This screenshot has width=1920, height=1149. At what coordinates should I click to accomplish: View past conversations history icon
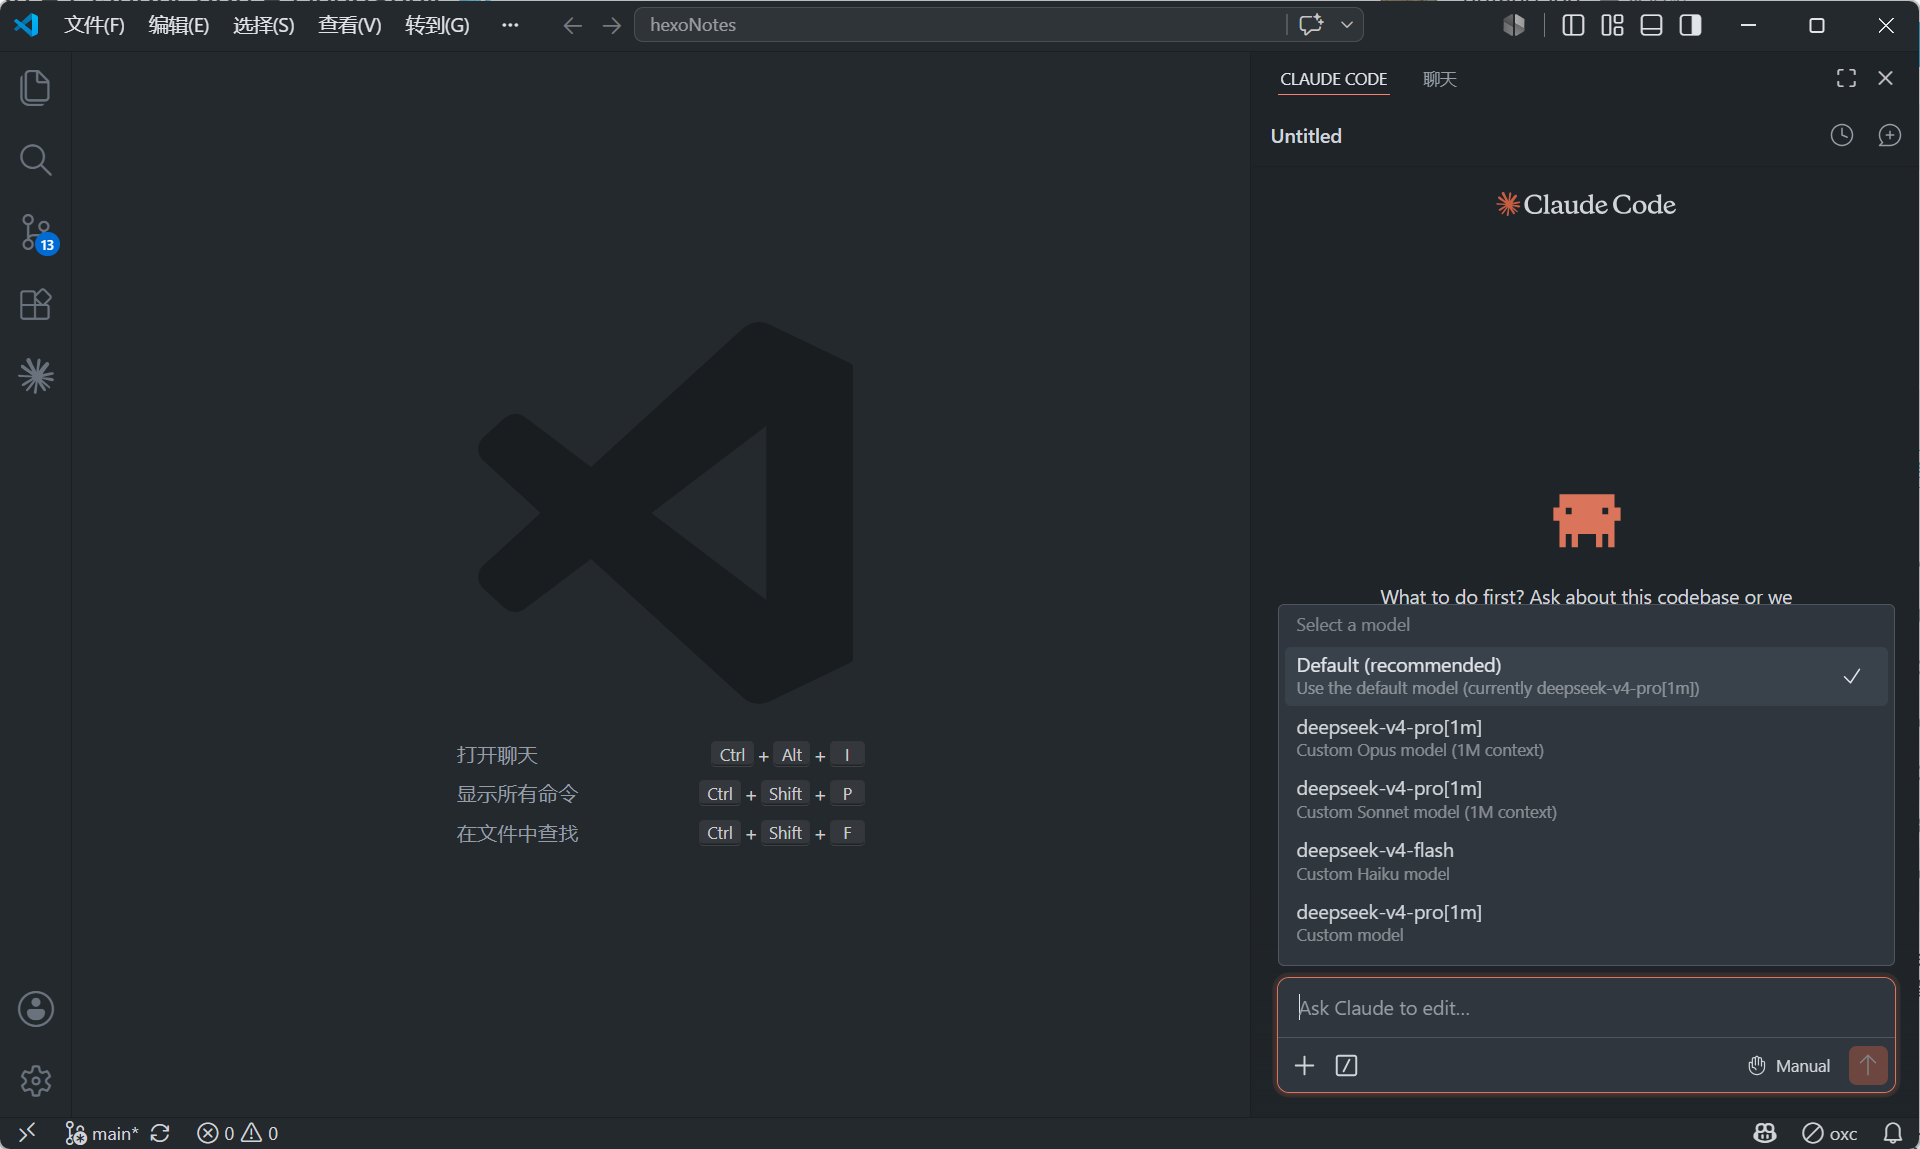click(1841, 136)
